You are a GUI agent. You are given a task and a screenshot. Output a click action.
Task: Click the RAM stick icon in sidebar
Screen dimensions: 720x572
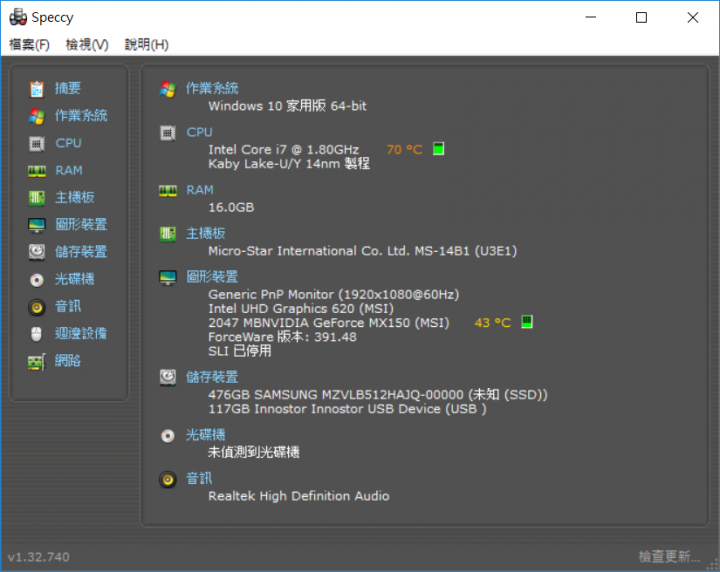pos(37,171)
